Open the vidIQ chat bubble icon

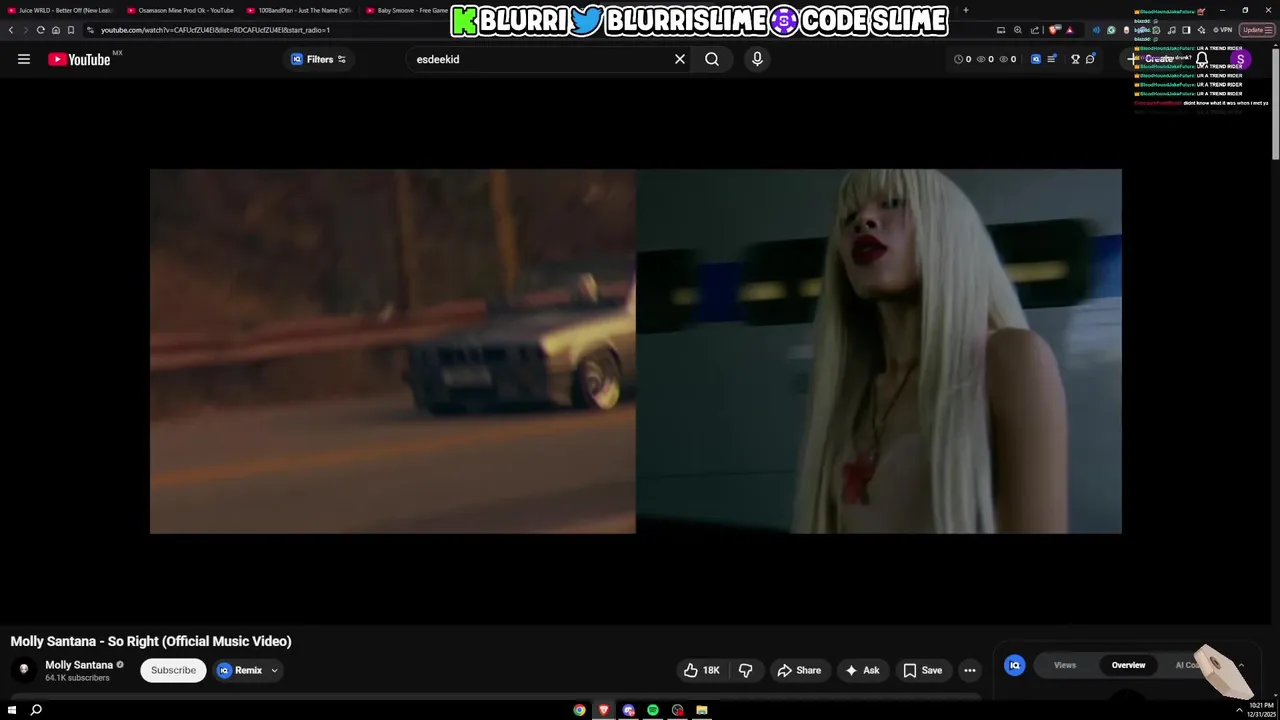[1090, 59]
